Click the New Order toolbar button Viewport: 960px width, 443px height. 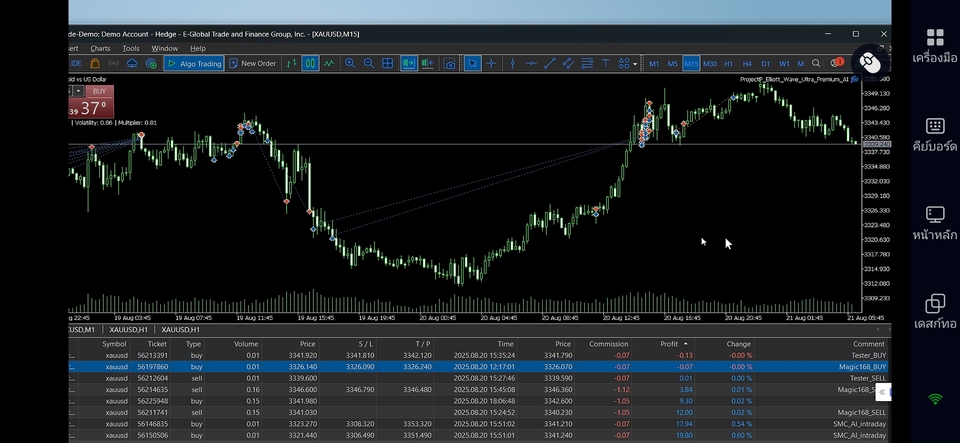(x=252, y=63)
